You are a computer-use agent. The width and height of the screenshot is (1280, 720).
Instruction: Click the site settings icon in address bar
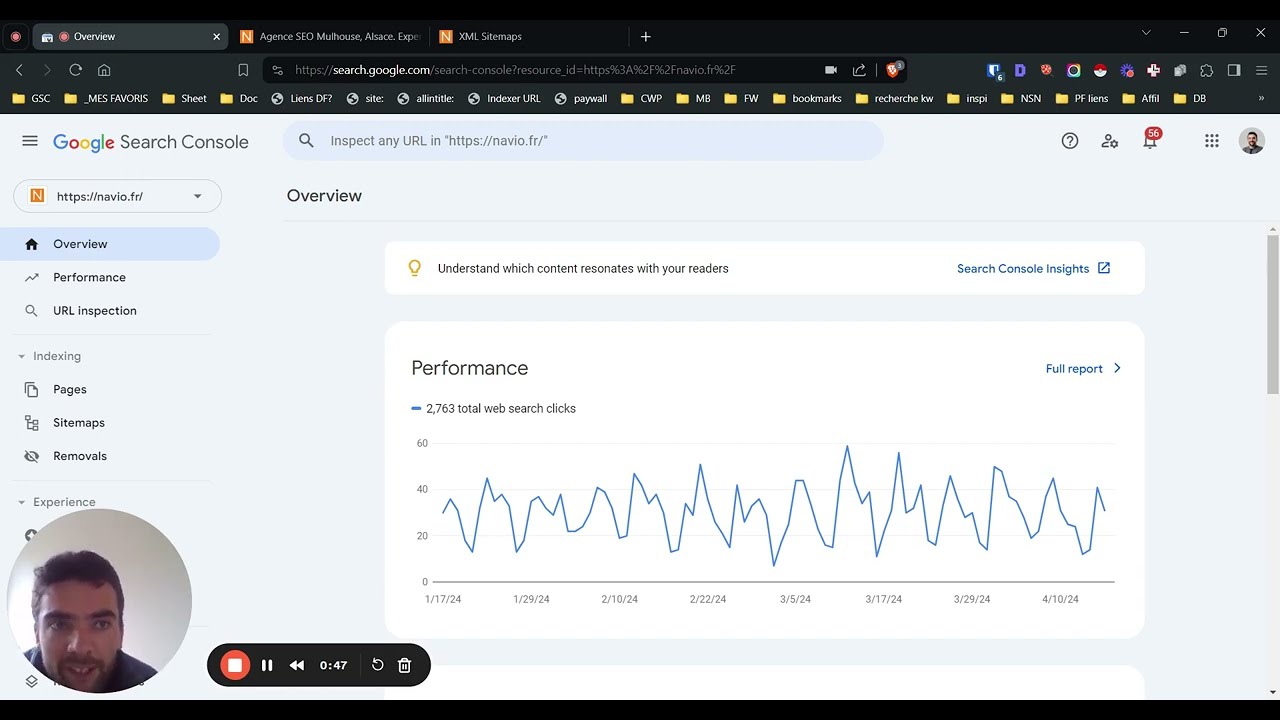click(278, 70)
